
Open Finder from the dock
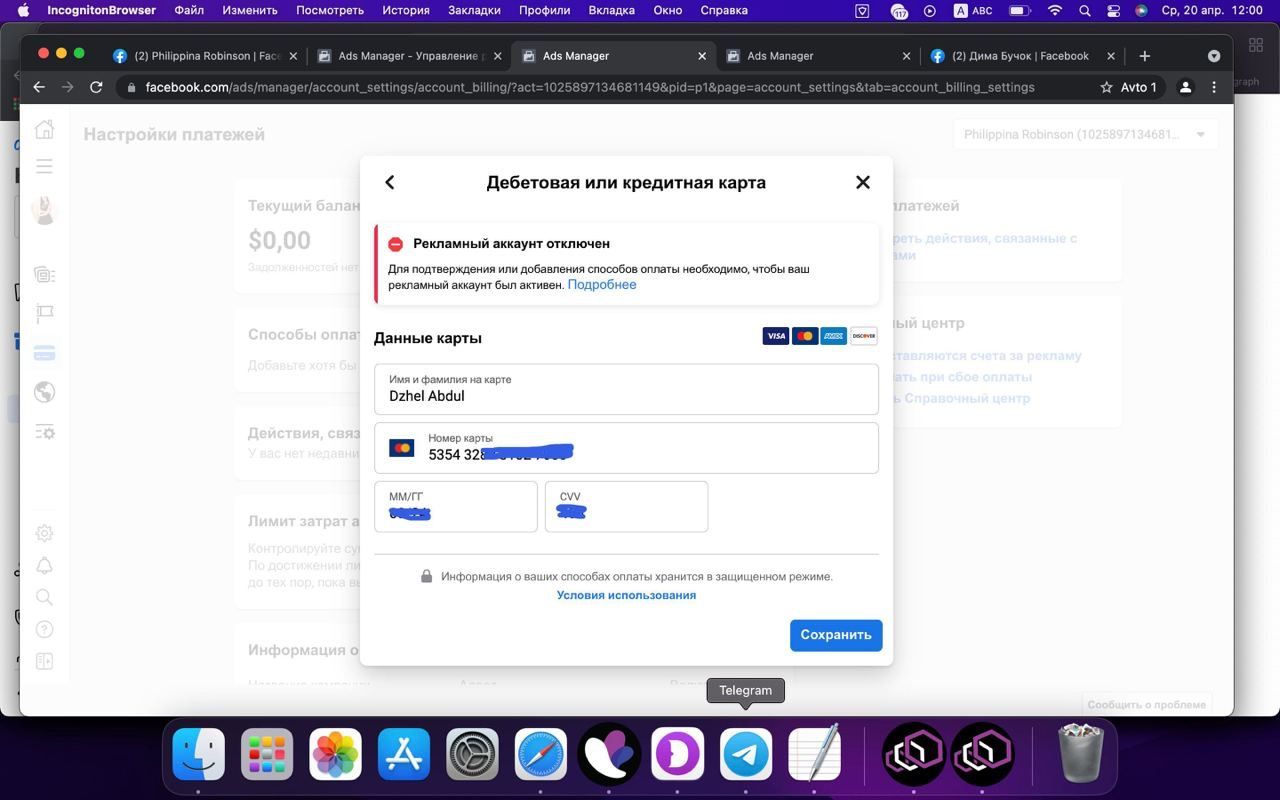[x=198, y=753]
